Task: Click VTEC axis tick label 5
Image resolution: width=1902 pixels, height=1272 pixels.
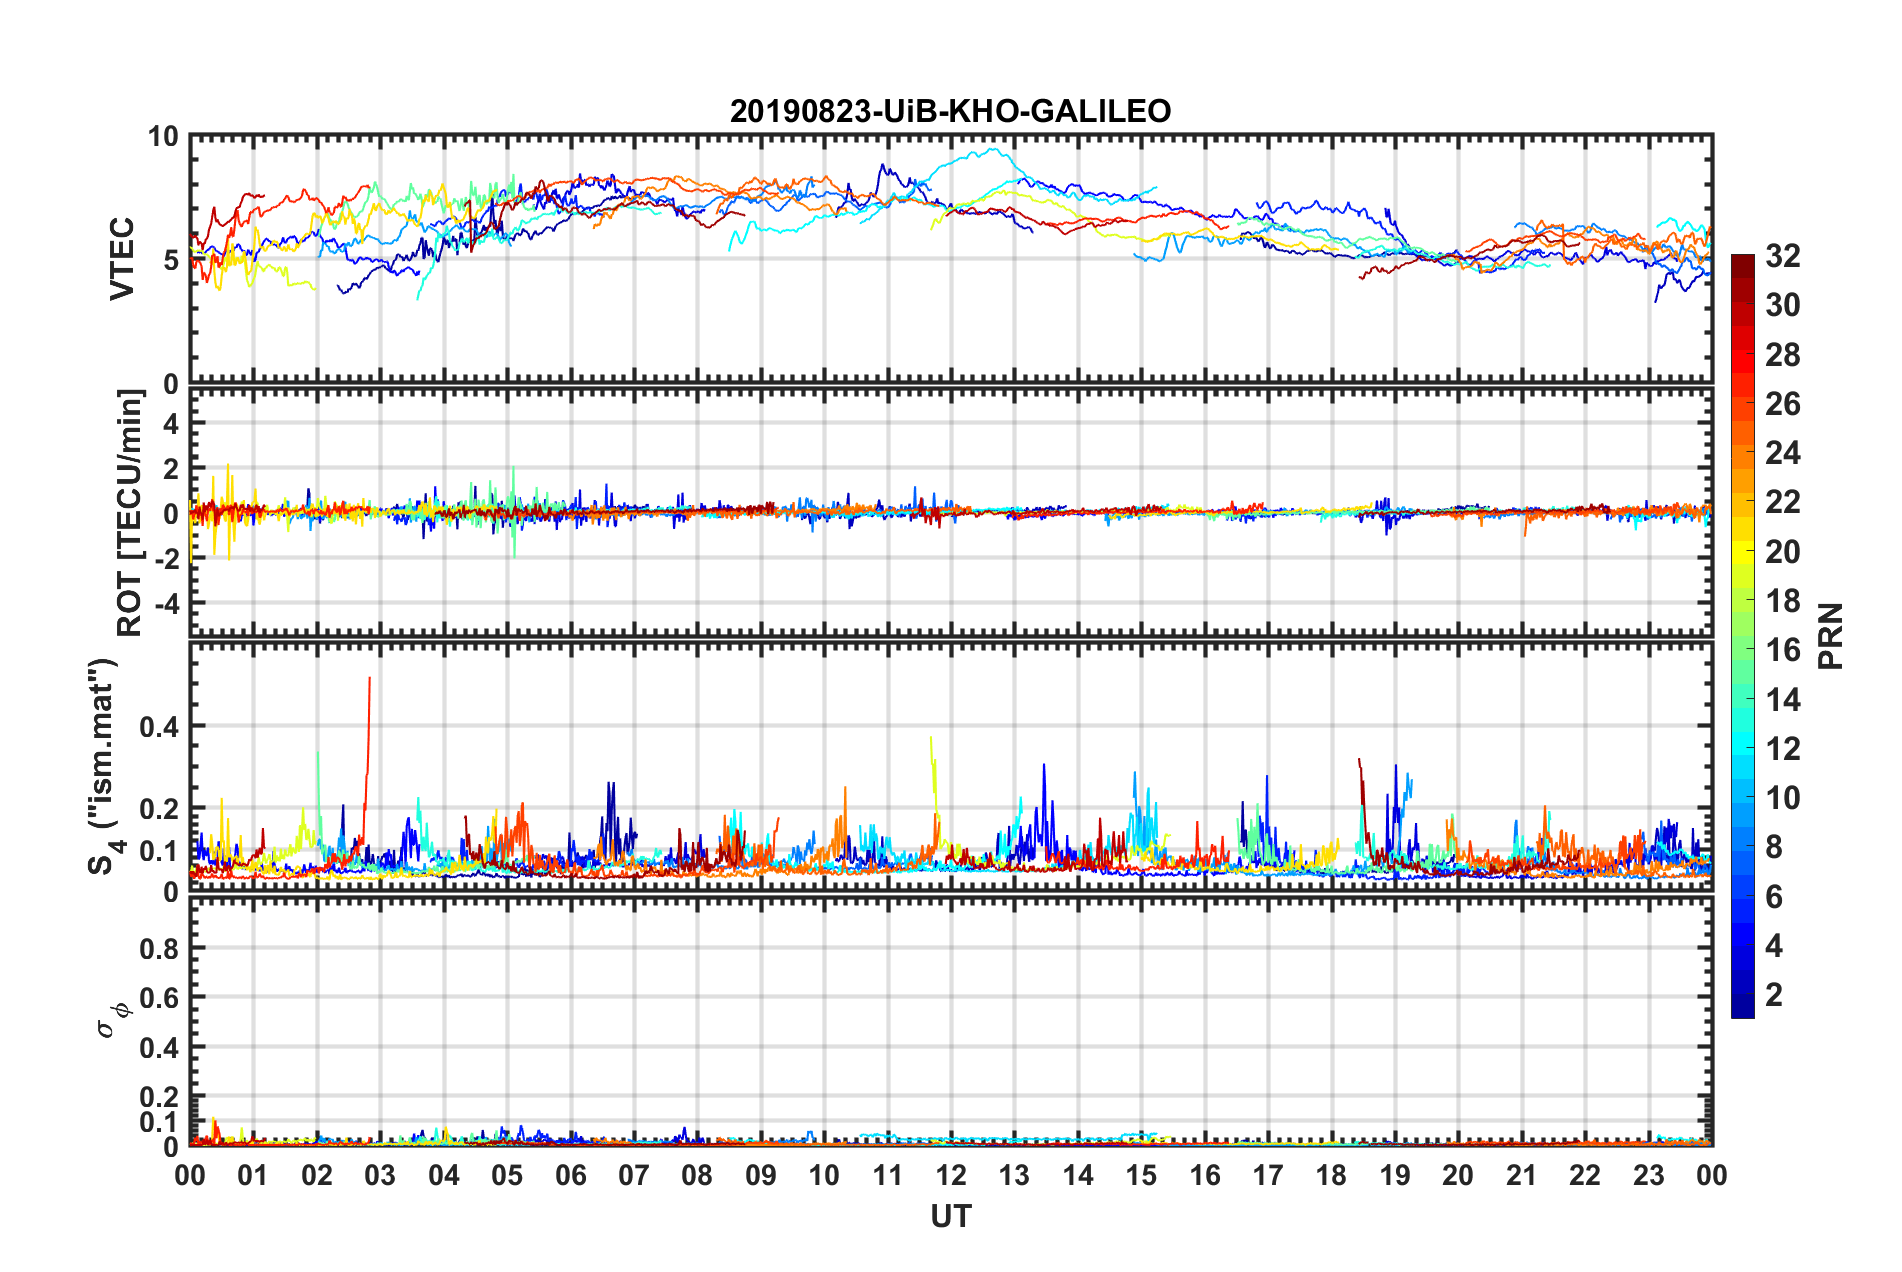Action: click(171, 260)
